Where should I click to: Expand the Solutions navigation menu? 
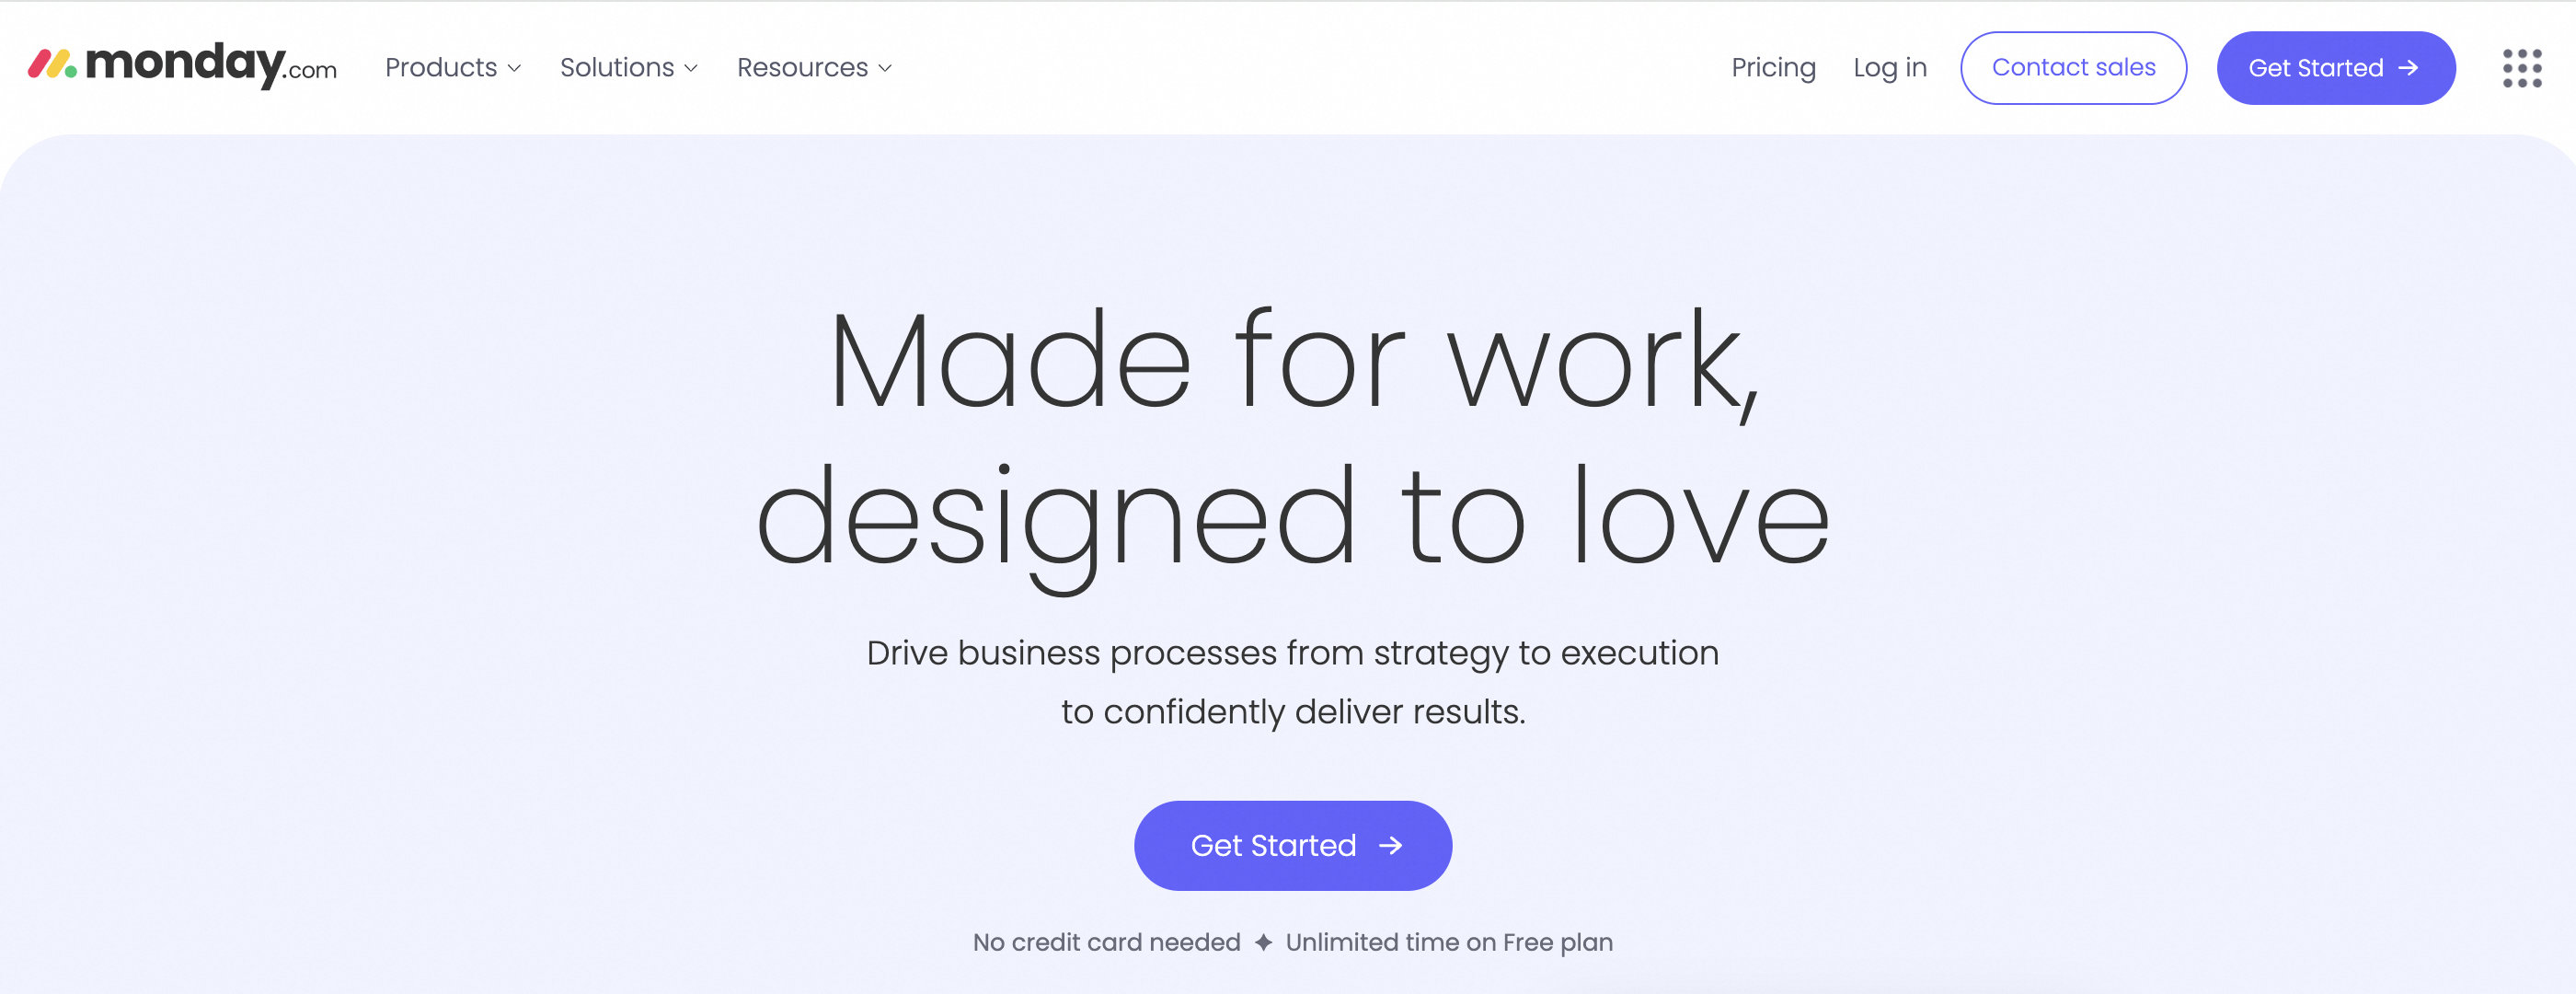tap(629, 65)
